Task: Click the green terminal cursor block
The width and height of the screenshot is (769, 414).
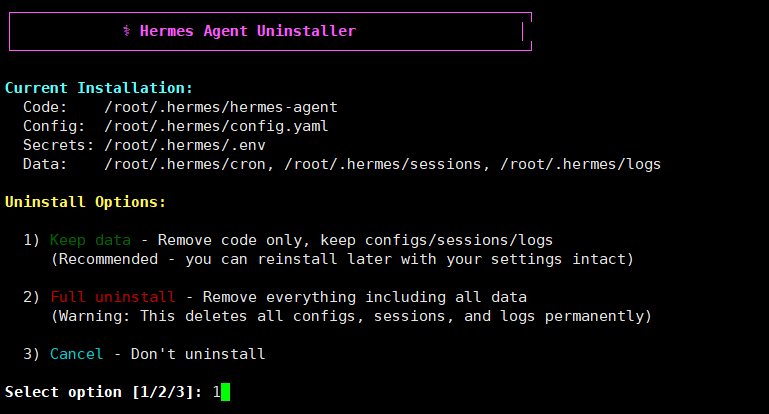Action: 225,392
